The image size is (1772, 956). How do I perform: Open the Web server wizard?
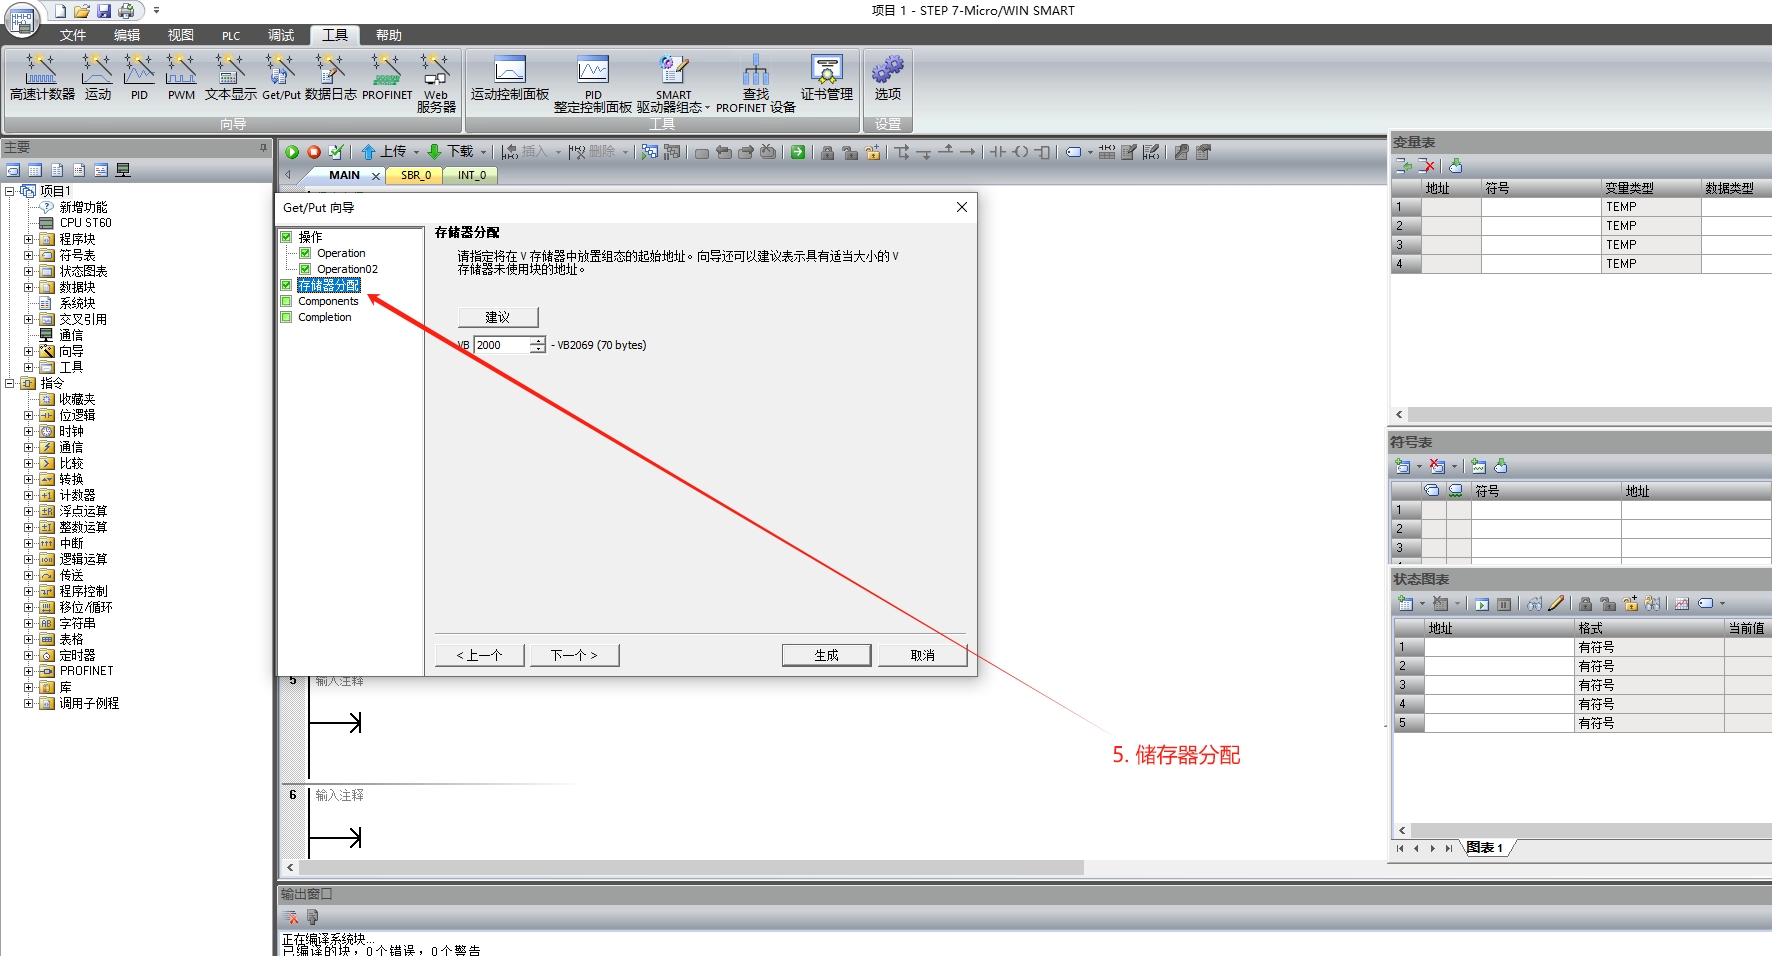(x=436, y=77)
